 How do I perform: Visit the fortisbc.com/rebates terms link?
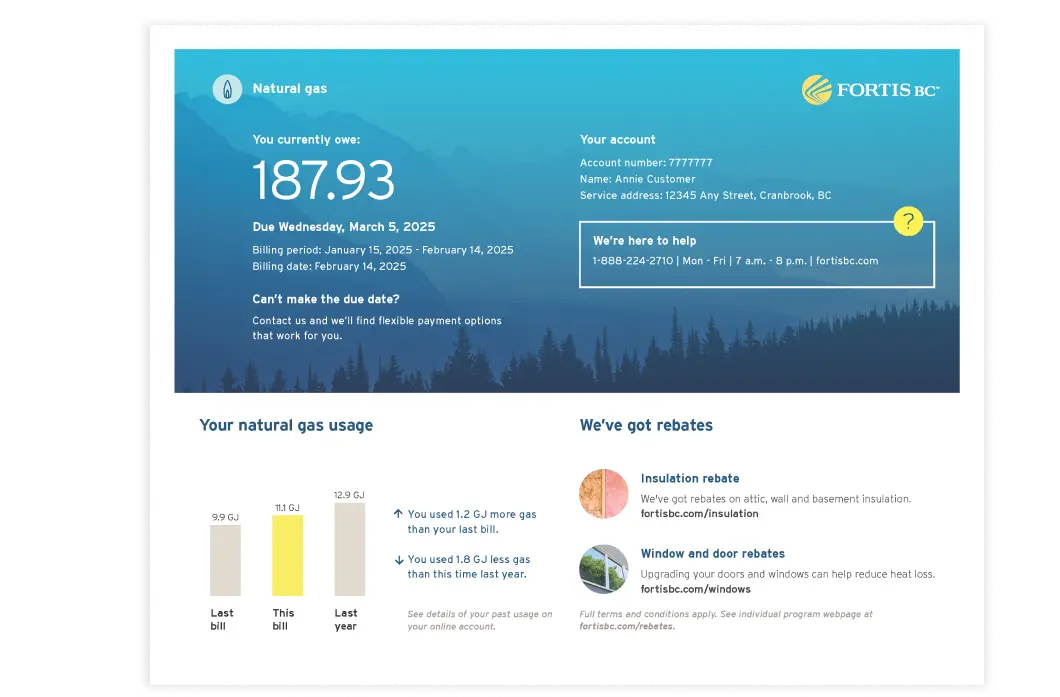click(x=626, y=627)
